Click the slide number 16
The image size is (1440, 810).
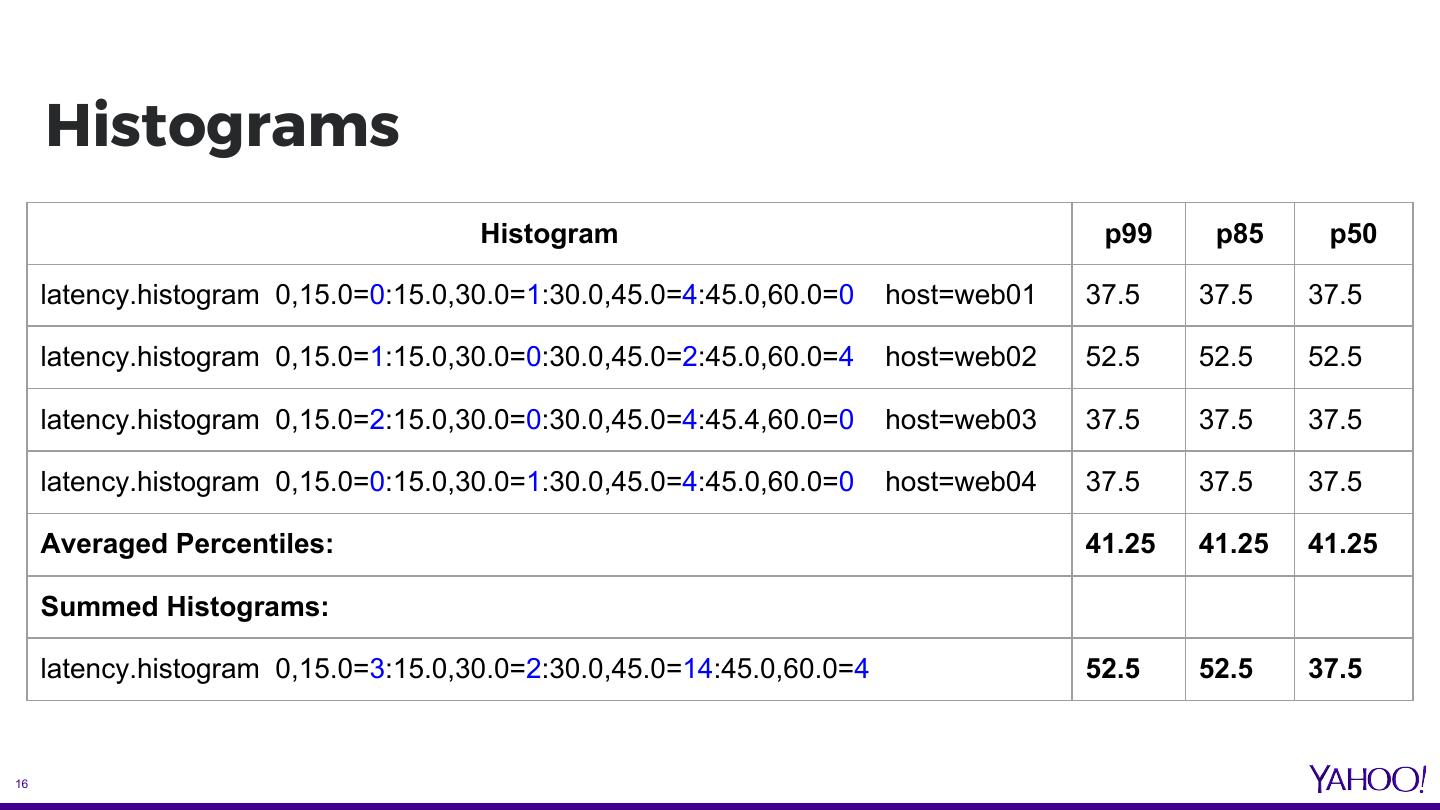[21, 784]
